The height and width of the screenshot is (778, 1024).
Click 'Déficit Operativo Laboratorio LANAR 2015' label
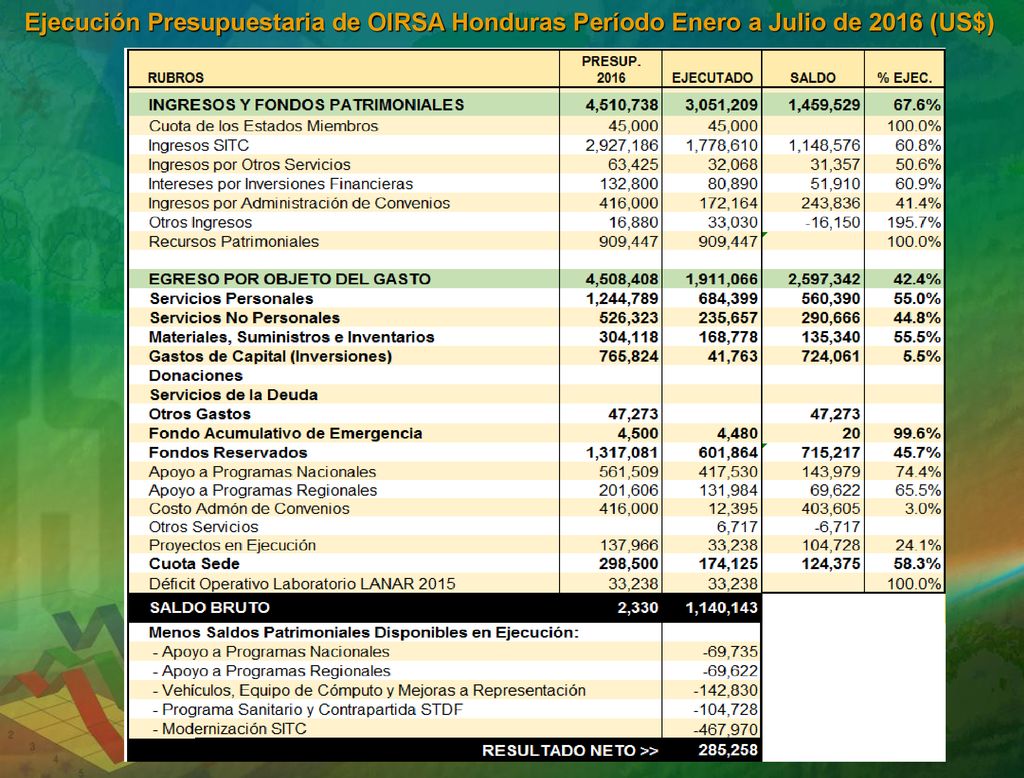coord(302,583)
